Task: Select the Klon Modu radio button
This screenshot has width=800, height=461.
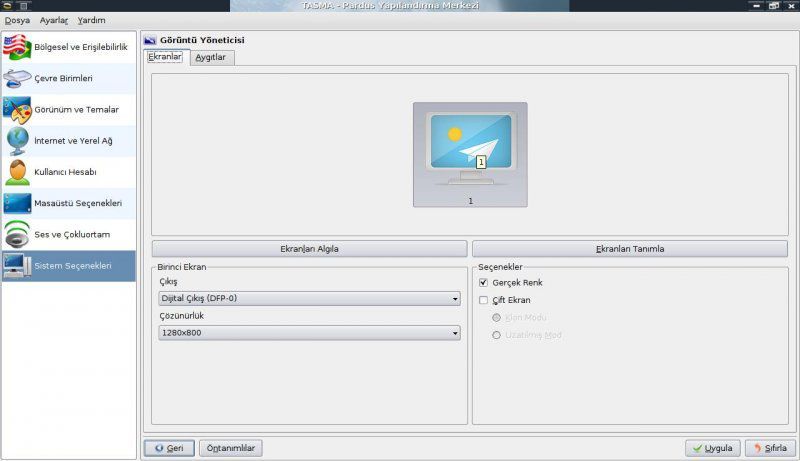Action: [x=496, y=318]
